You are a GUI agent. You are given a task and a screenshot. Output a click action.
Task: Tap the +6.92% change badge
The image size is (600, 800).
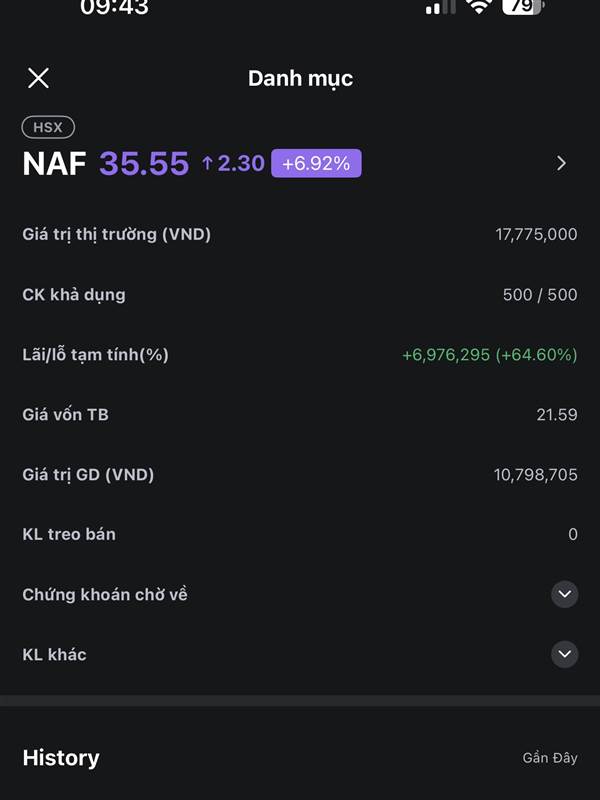coord(316,163)
